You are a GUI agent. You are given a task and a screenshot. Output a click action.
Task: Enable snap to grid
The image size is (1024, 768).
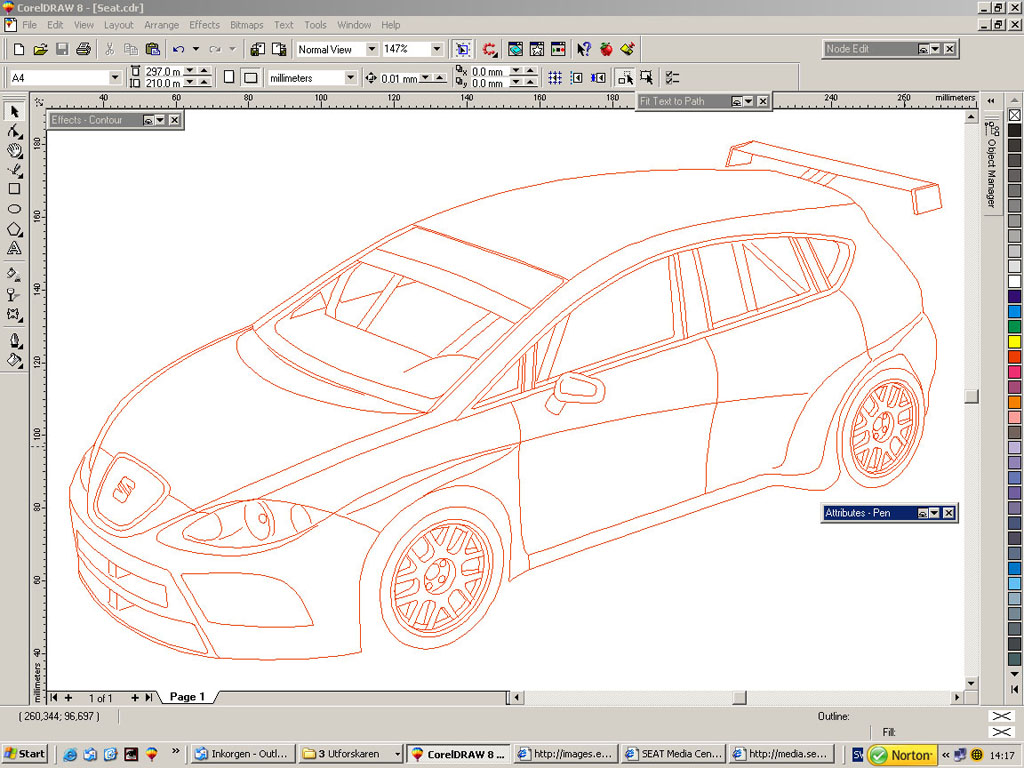pyautogui.click(x=553, y=76)
